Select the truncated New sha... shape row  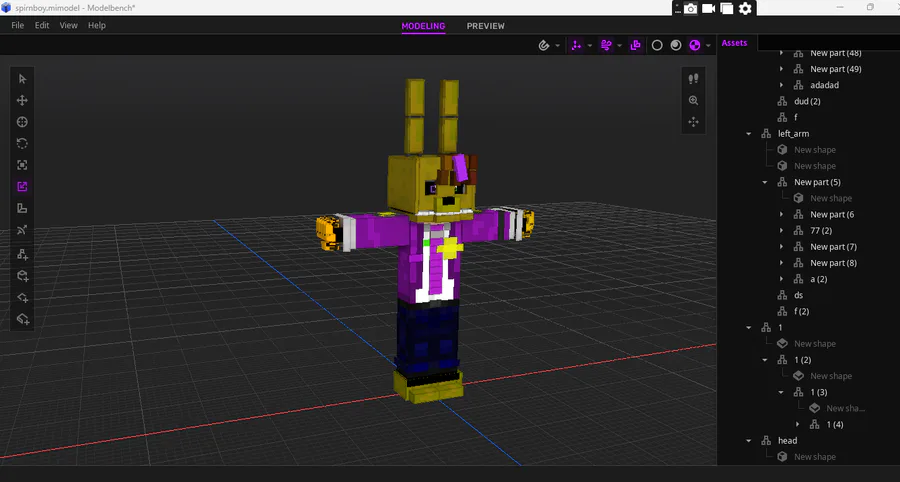tap(845, 409)
